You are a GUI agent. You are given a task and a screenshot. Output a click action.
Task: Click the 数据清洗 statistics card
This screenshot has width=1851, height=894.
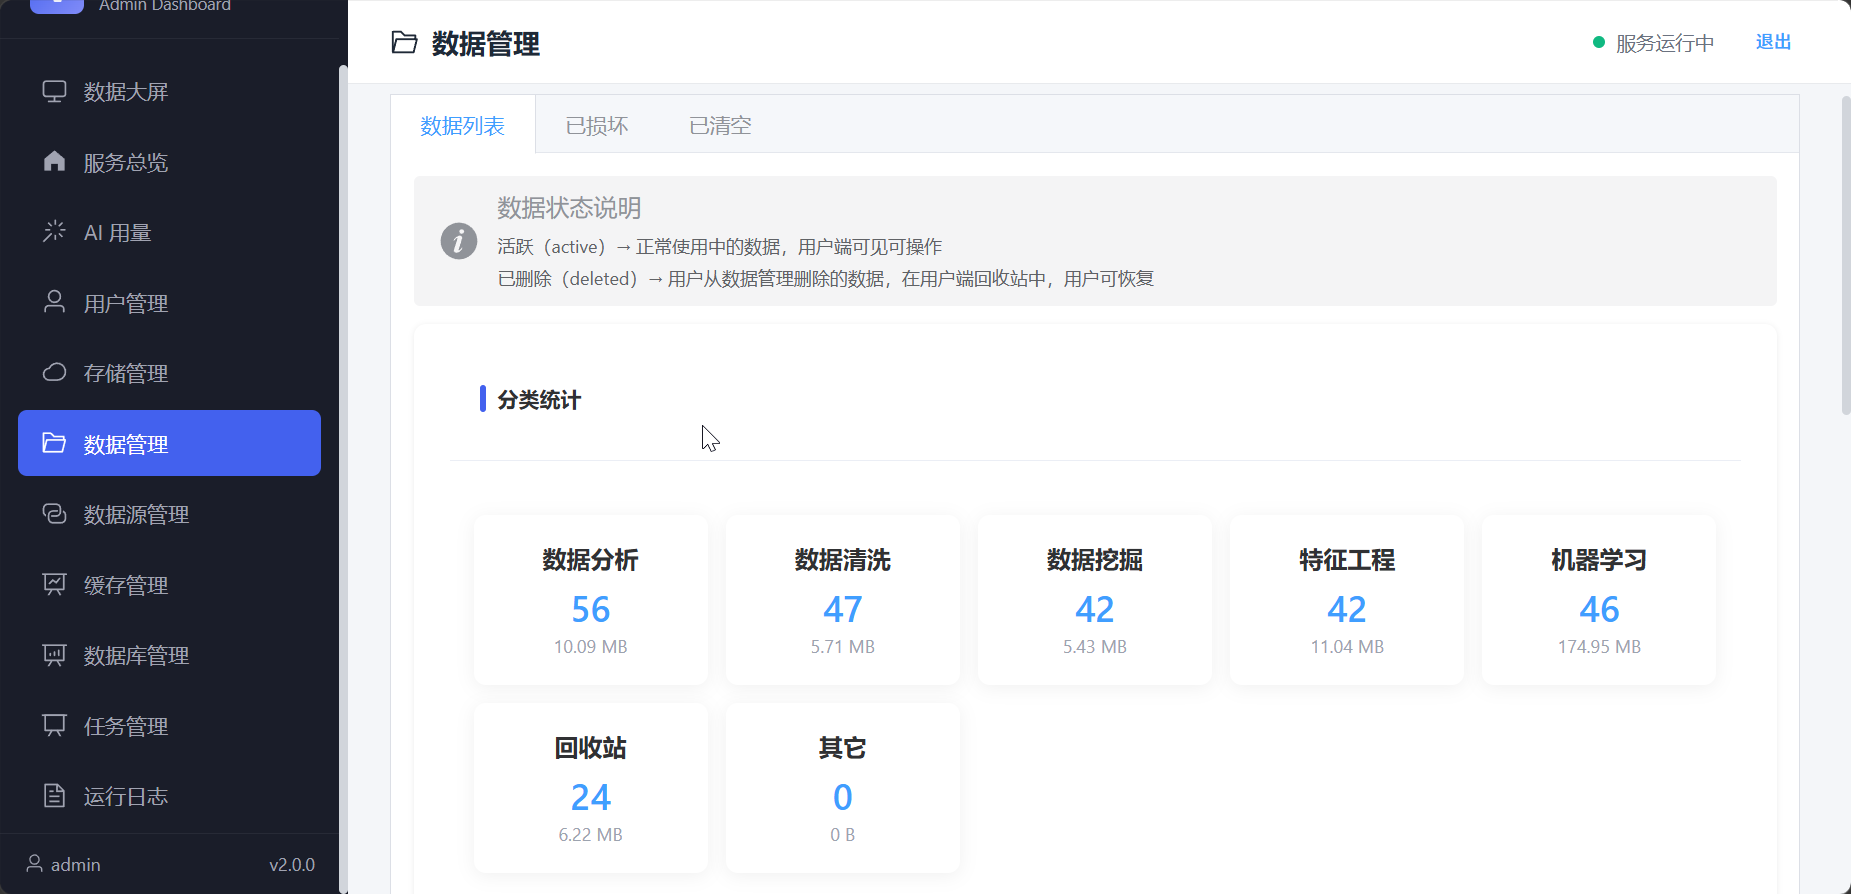coord(843,600)
